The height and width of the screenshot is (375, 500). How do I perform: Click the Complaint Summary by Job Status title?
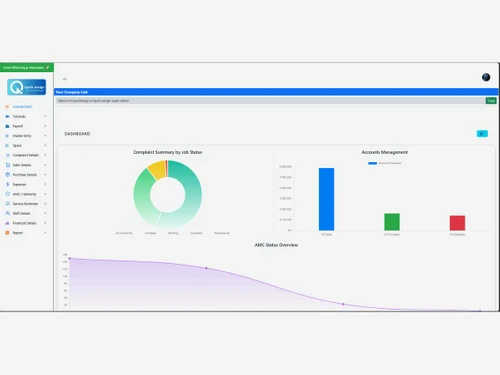pos(168,152)
